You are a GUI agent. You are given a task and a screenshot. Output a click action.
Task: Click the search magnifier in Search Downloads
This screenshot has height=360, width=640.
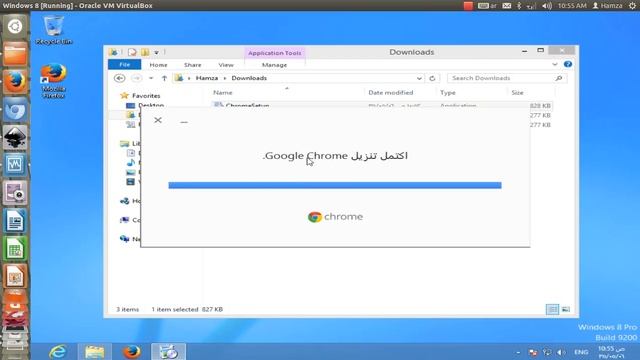[x=559, y=78]
